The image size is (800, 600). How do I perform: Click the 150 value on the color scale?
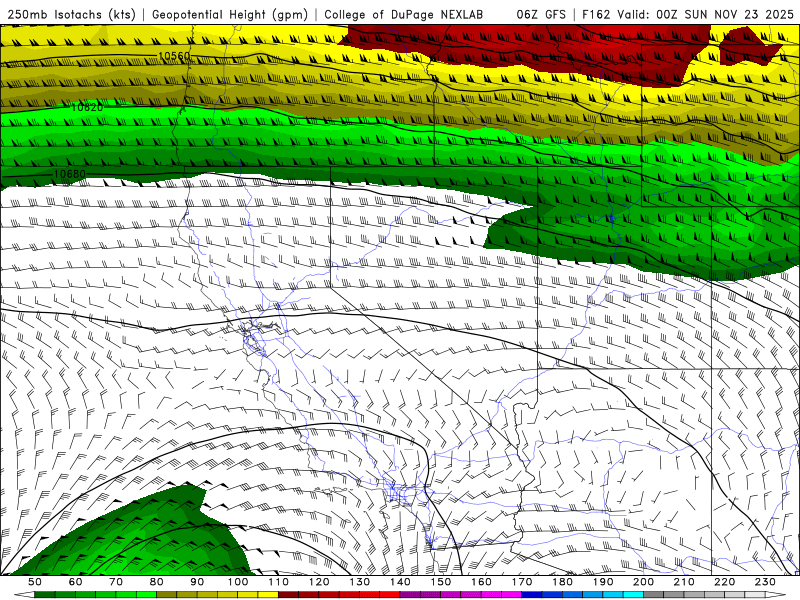pyautogui.click(x=440, y=582)
